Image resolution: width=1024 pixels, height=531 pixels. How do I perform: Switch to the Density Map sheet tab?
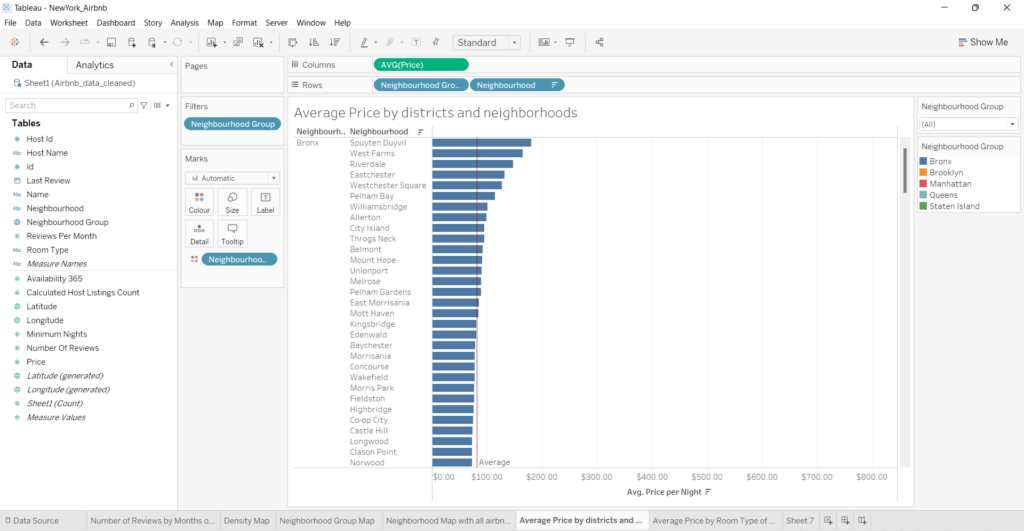click(246, 520)
